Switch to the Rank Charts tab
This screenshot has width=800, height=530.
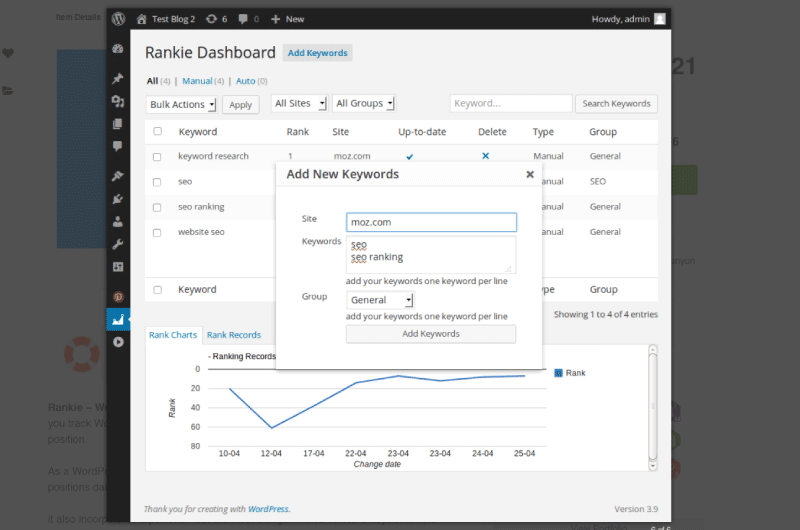173,335
